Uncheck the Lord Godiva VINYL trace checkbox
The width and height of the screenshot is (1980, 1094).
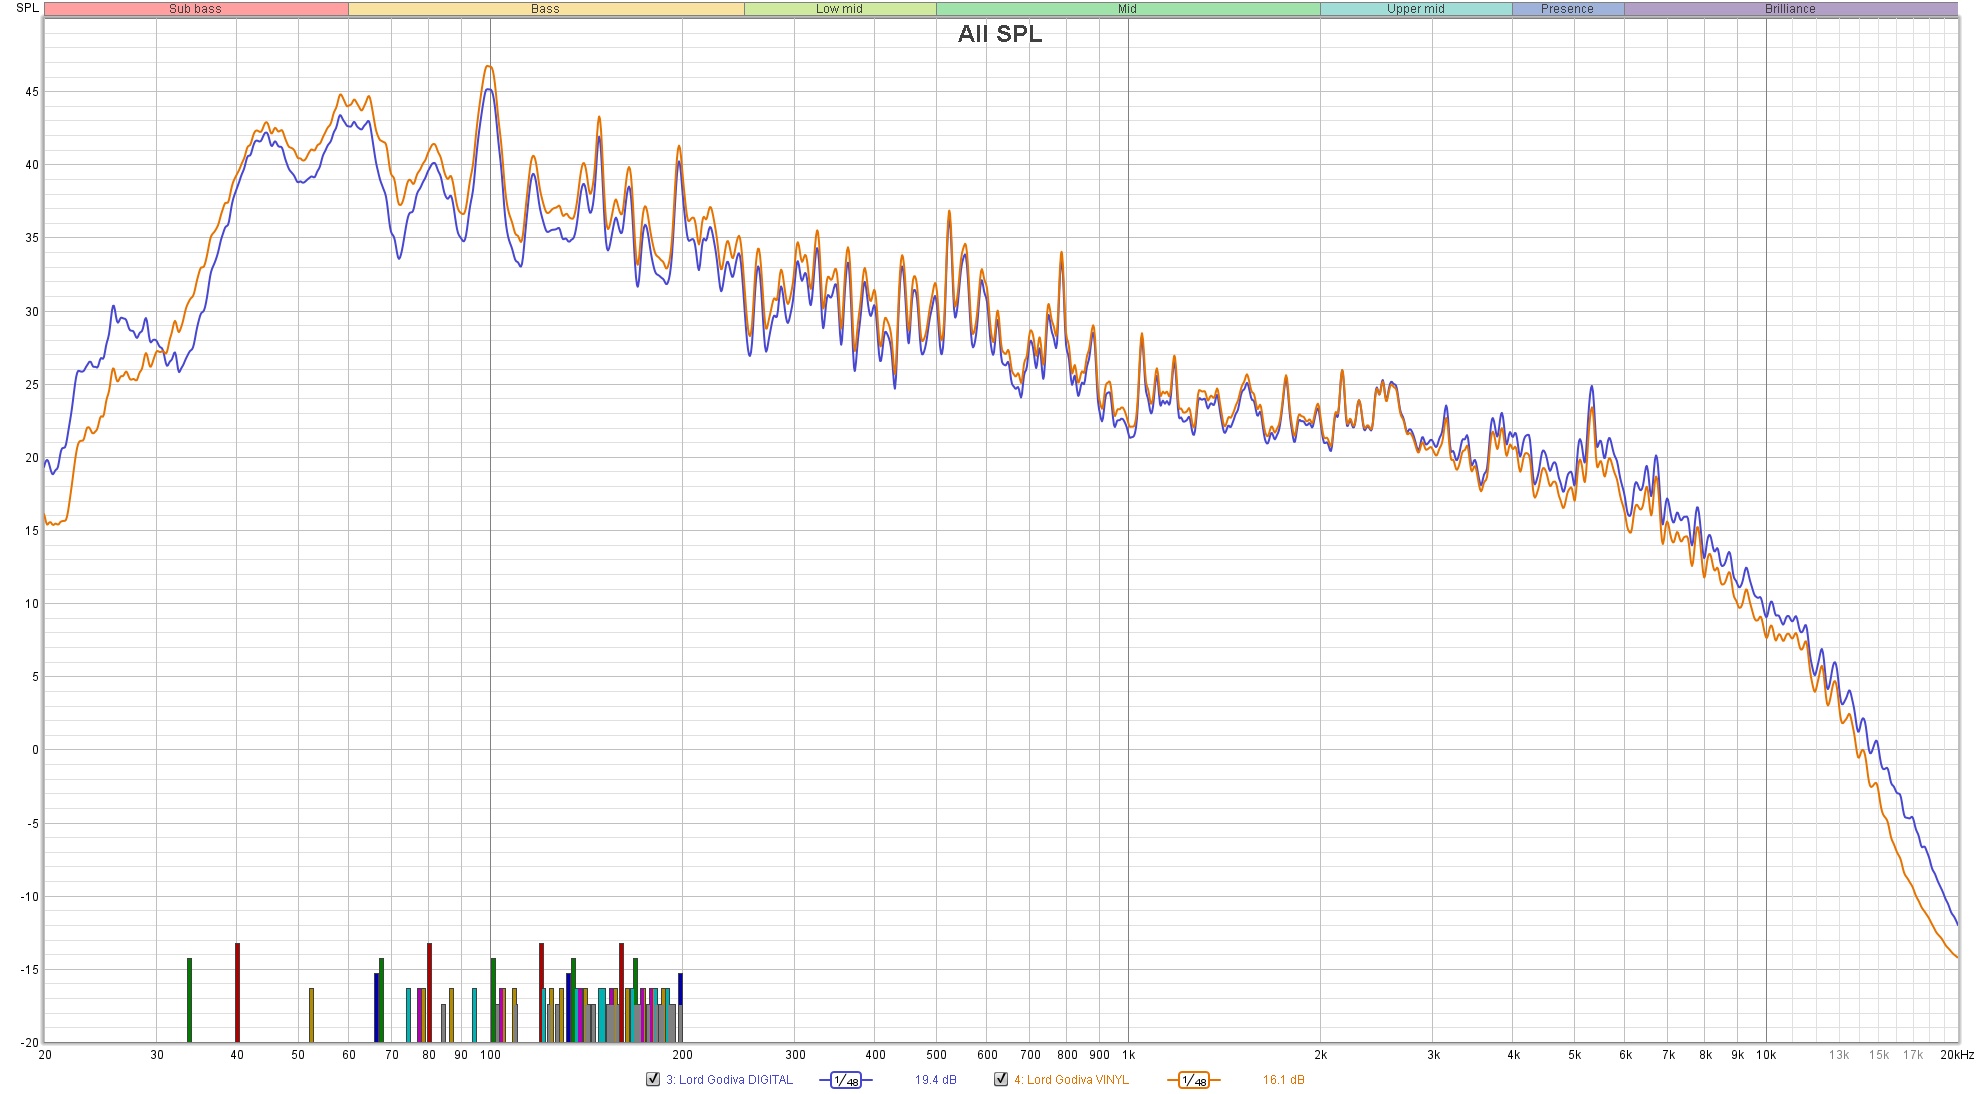pyautogui.click(x=1001, y=1079)
